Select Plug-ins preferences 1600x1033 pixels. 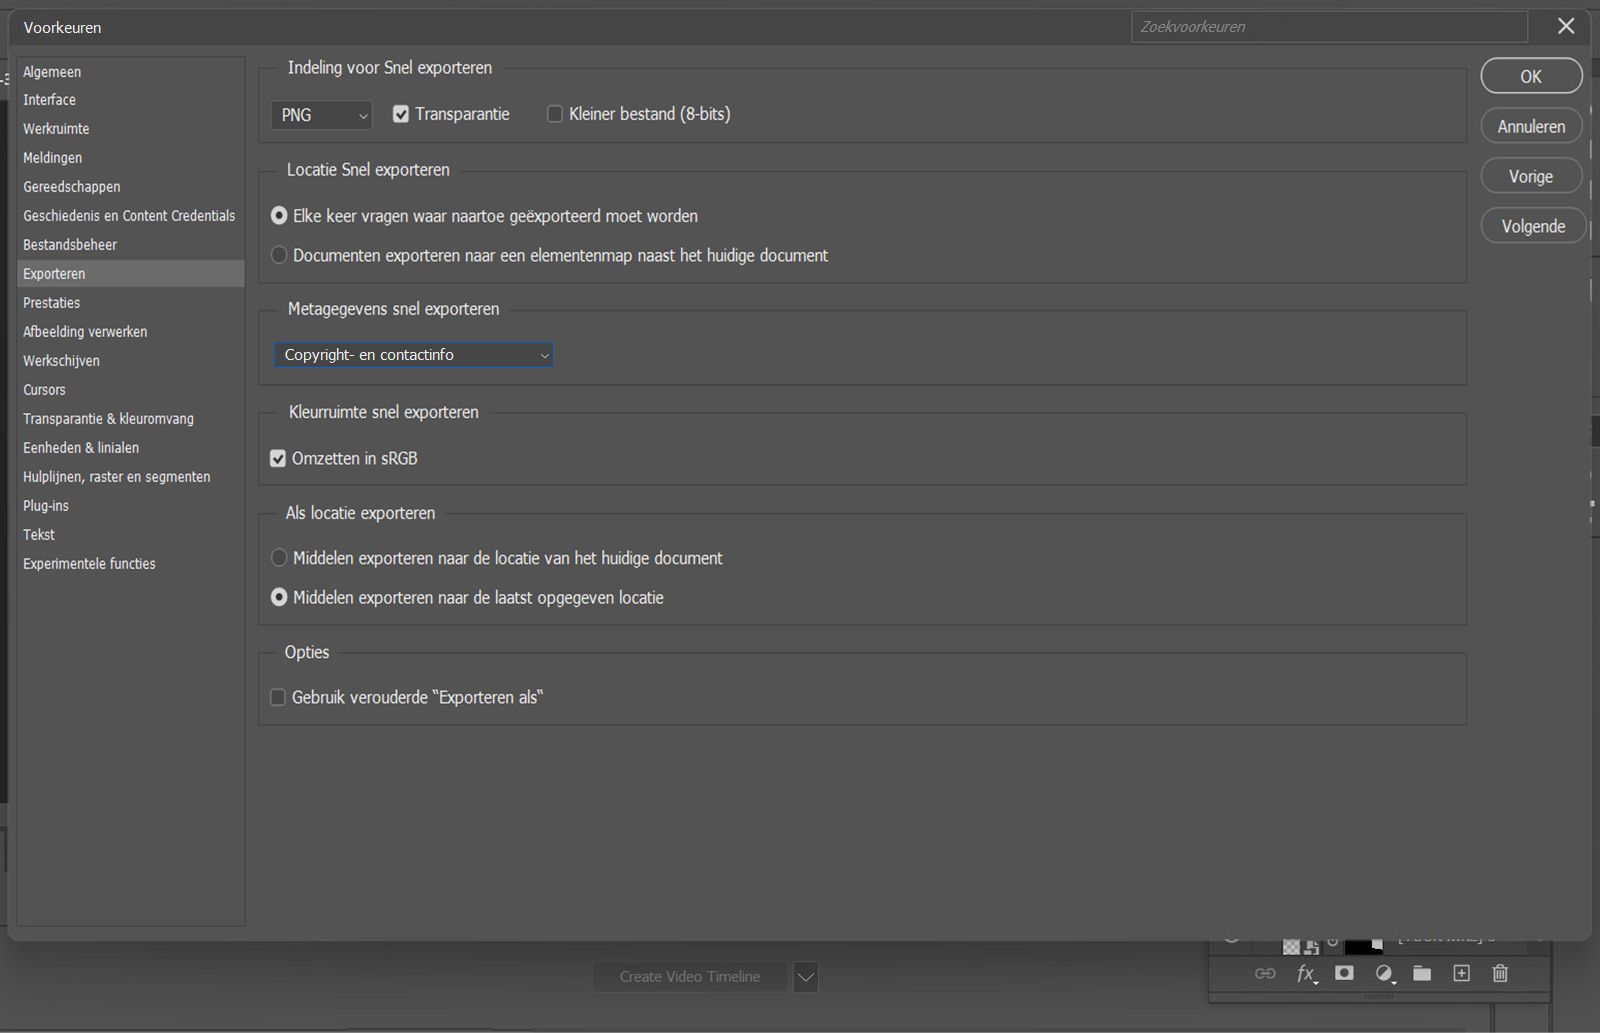(x=46, y=506)
